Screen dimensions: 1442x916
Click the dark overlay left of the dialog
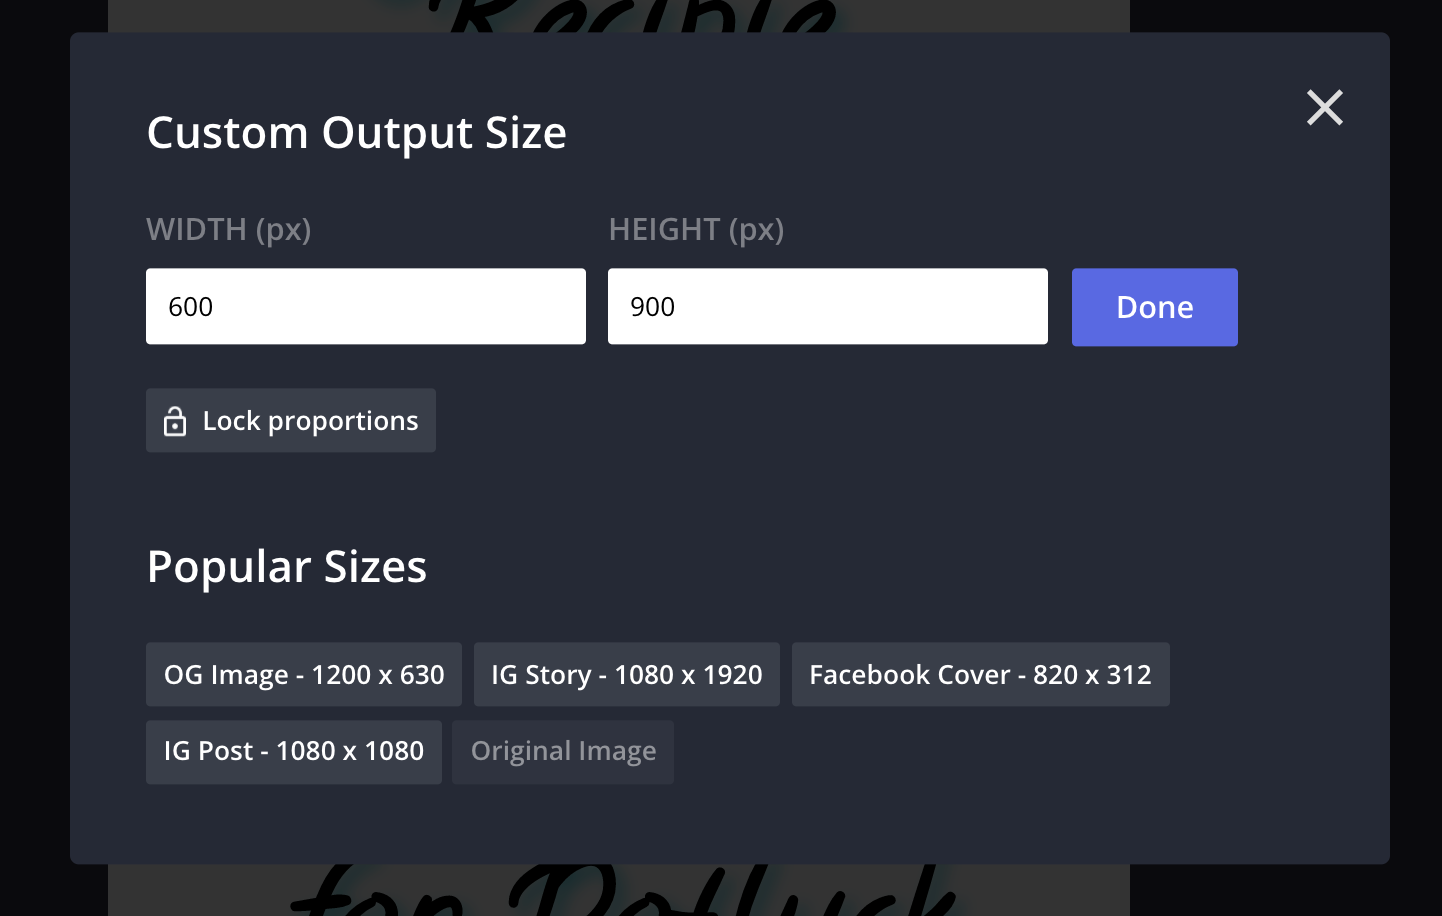click(34, 450)
